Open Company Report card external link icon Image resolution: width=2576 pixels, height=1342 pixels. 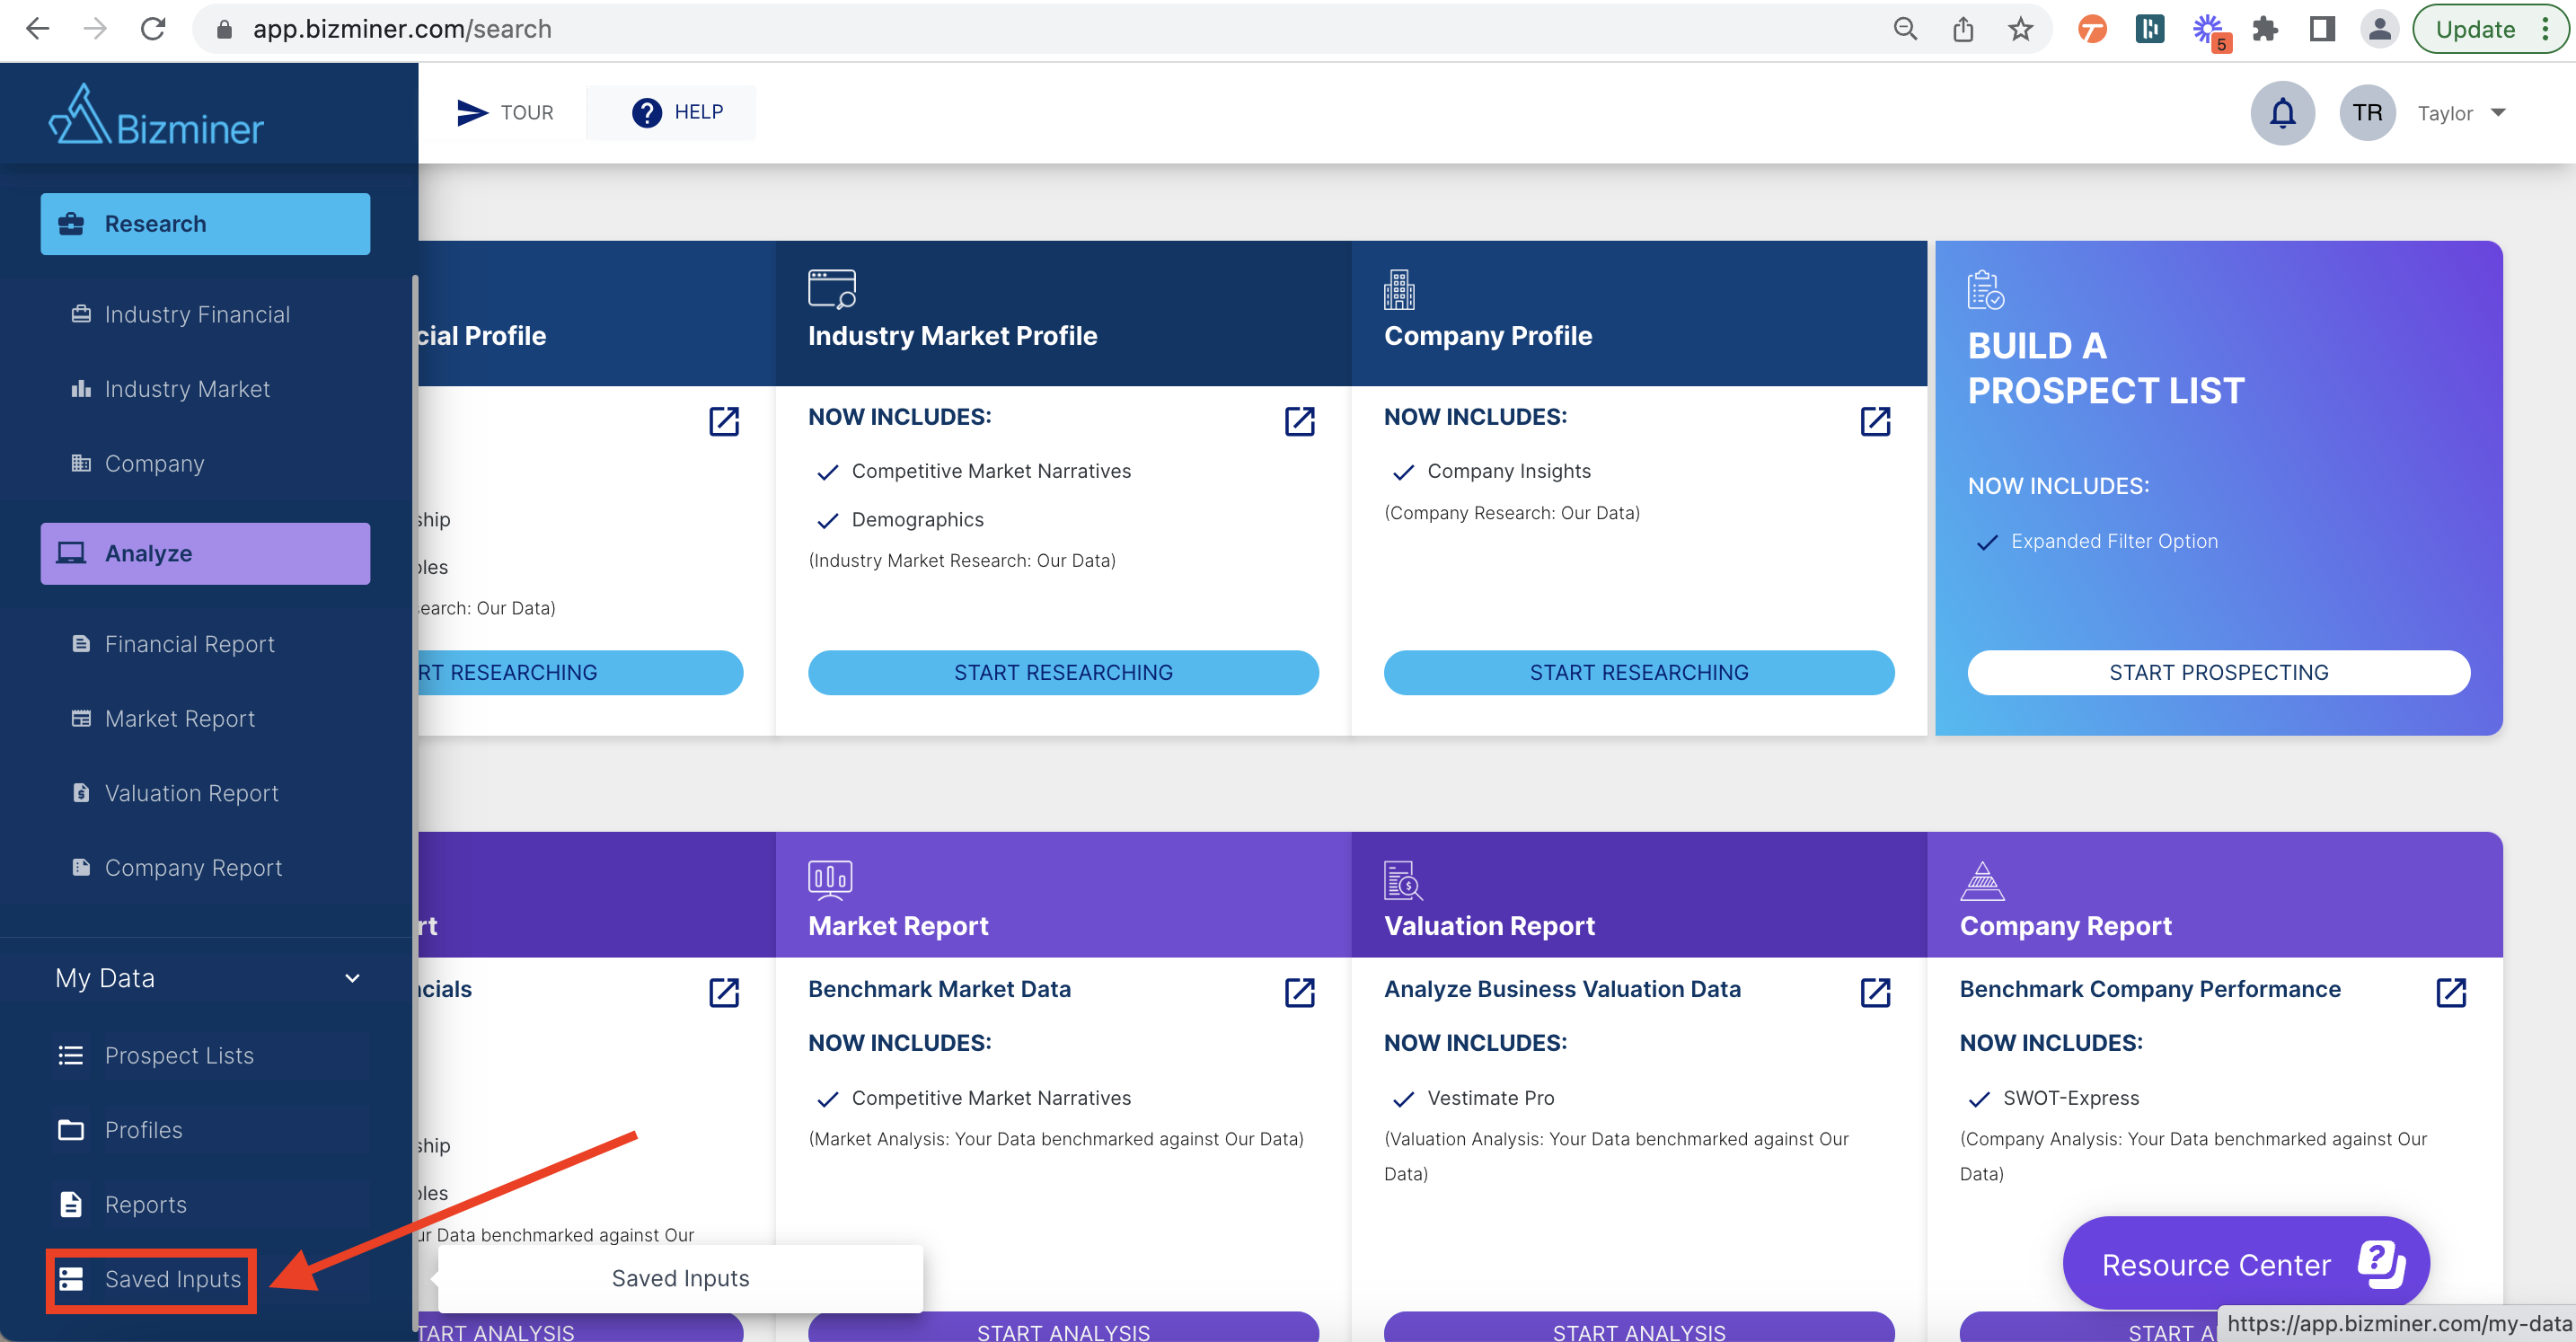(x=2452, y=993)
